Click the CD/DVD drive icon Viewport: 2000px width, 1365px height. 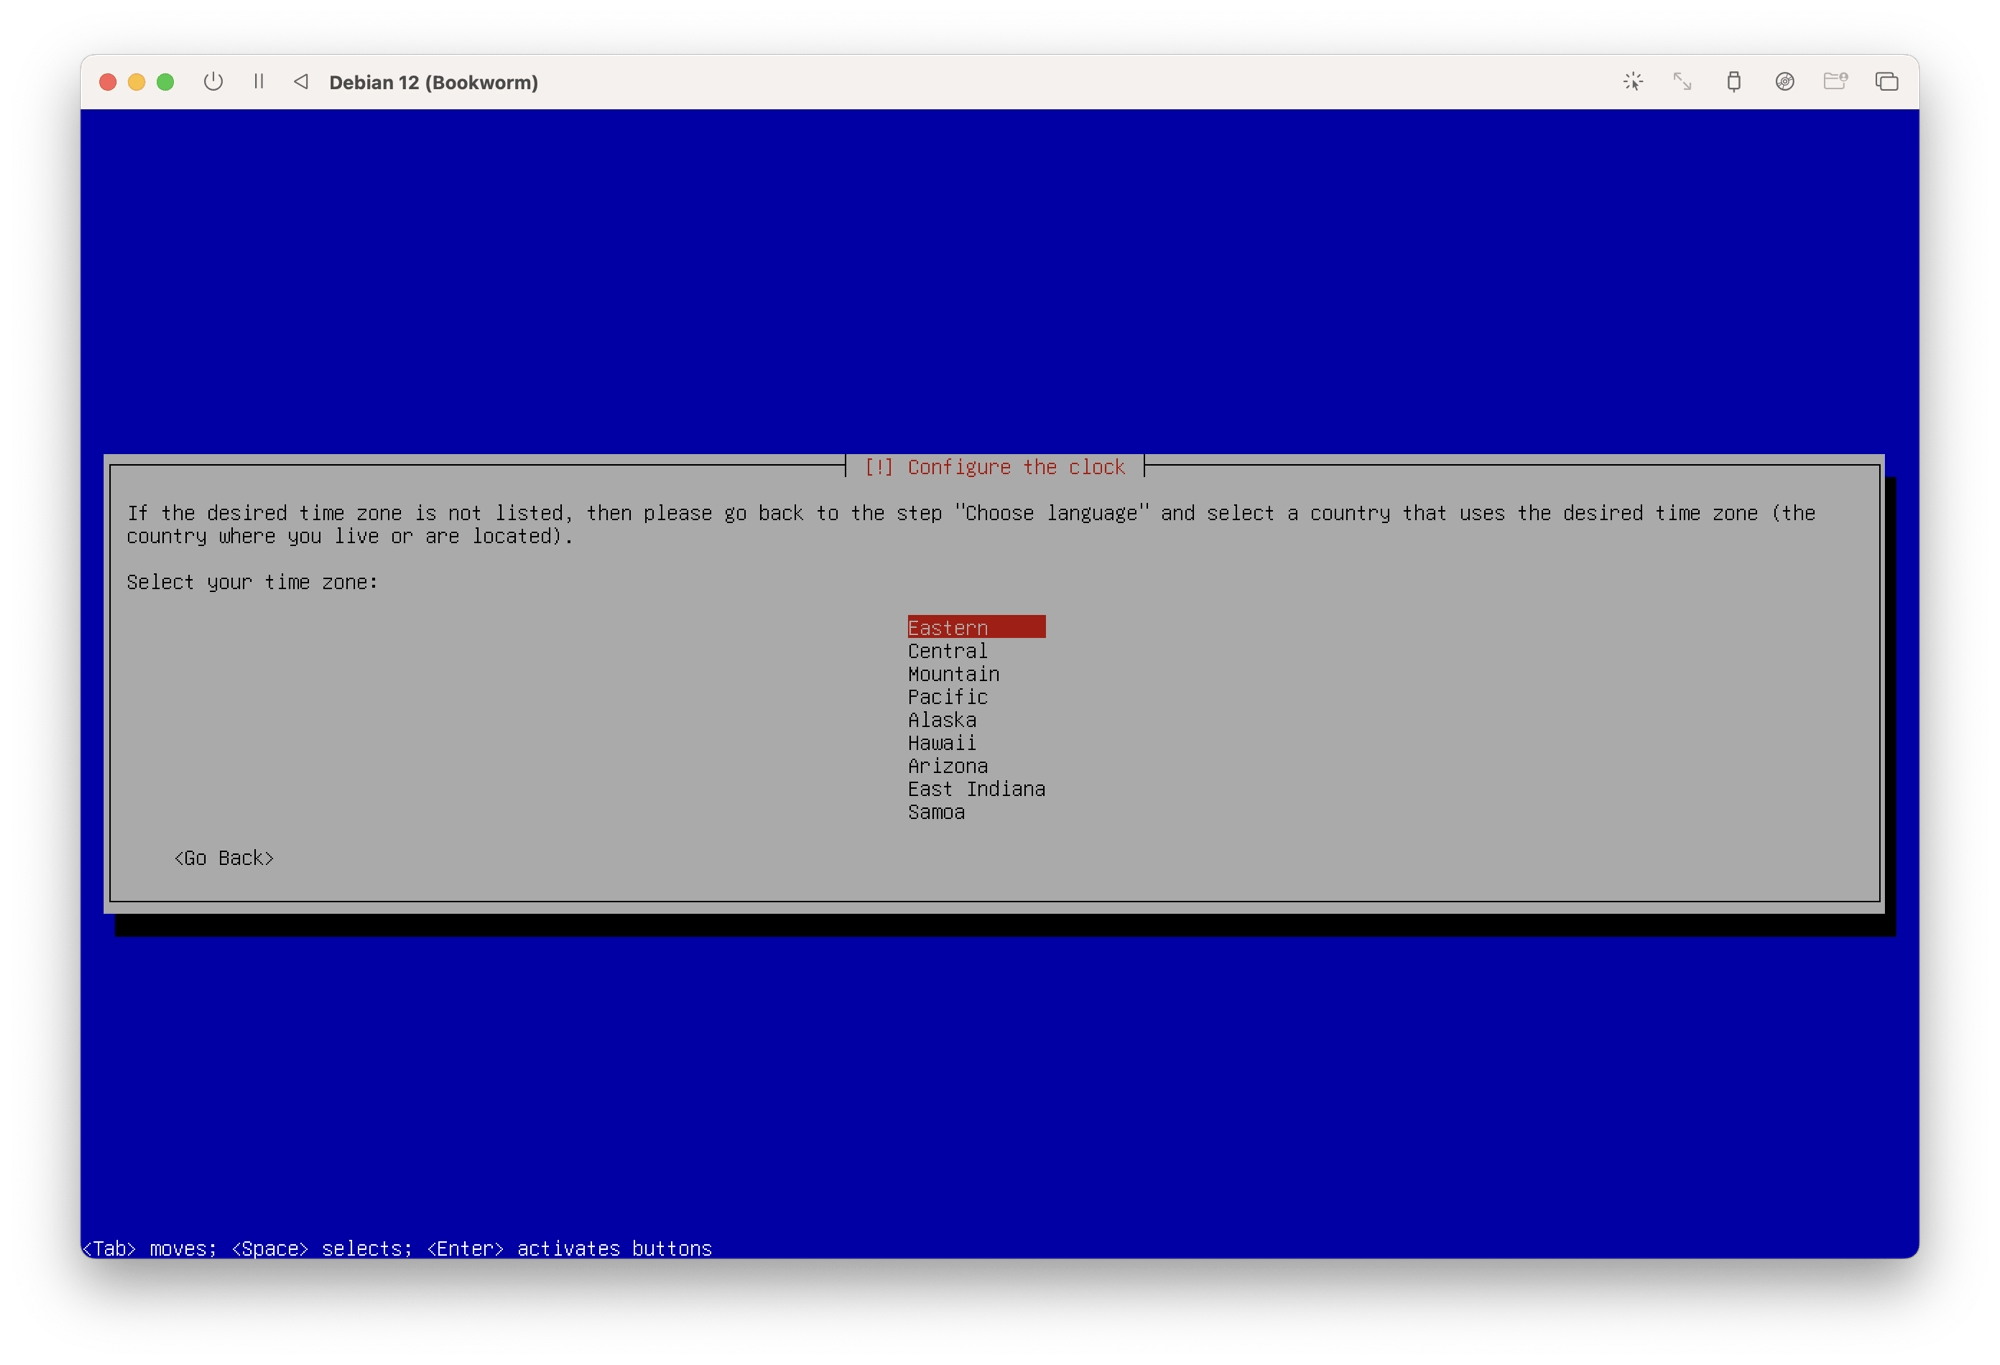pos(1784,82)
